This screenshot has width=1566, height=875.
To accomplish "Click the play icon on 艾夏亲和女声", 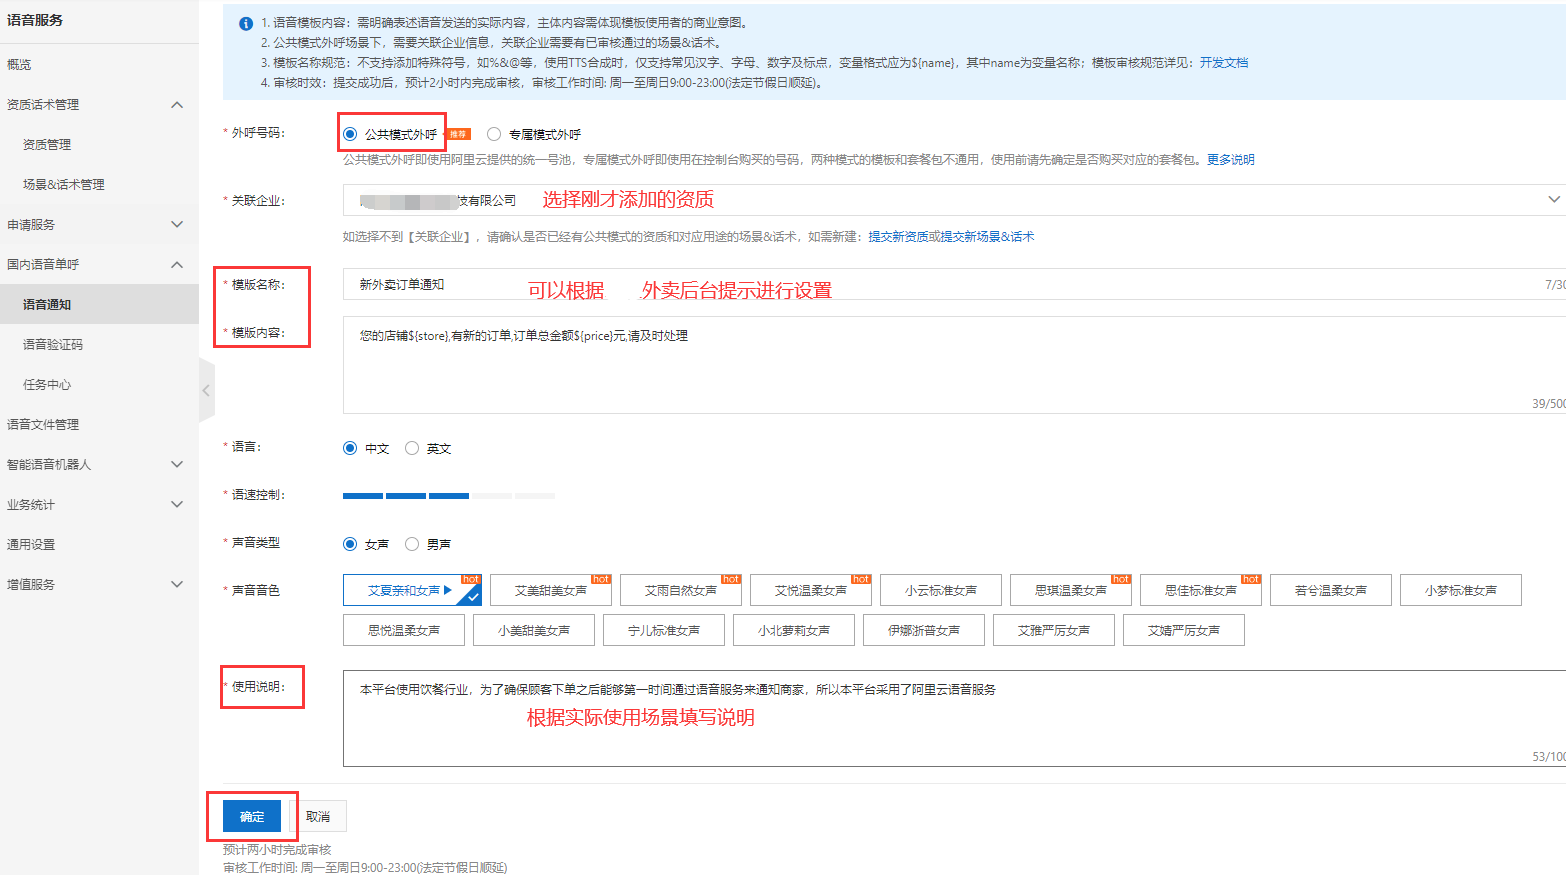I will (x=448, y=590).
